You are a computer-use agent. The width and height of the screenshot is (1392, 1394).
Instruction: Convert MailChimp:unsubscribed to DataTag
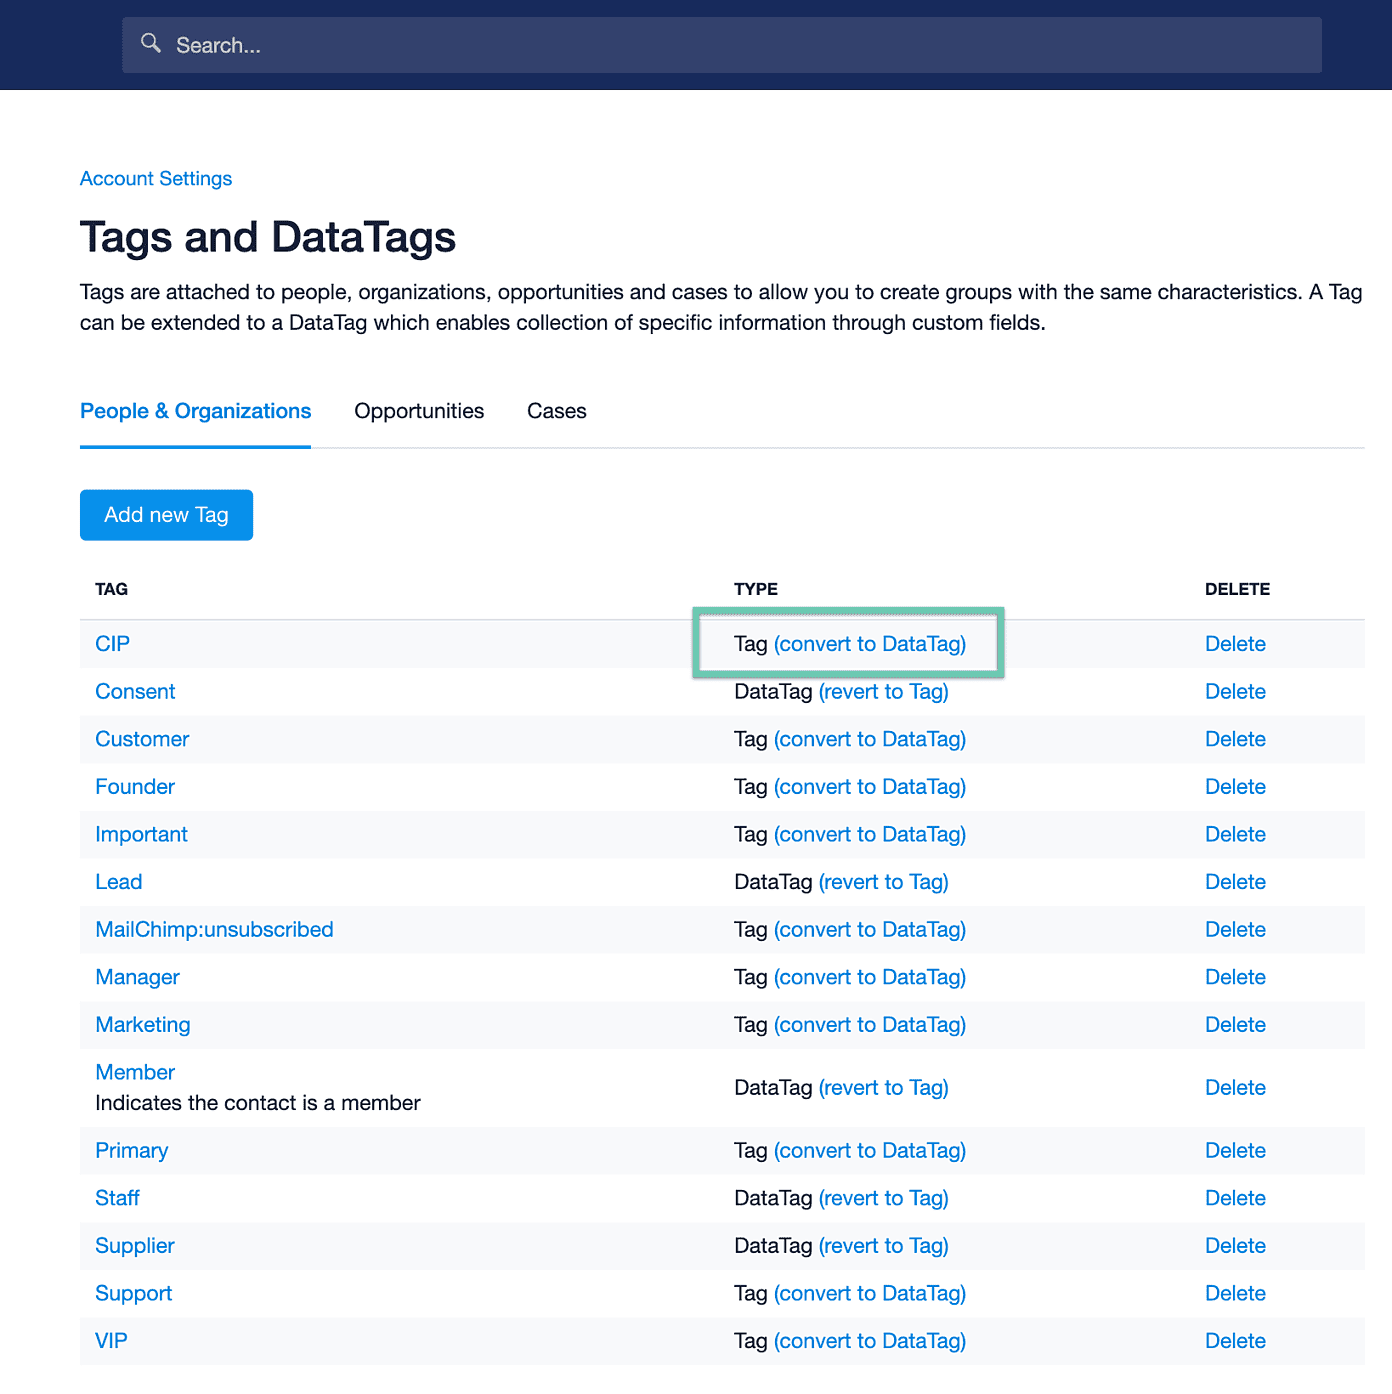pyautogui.click(x=870, y=930)
